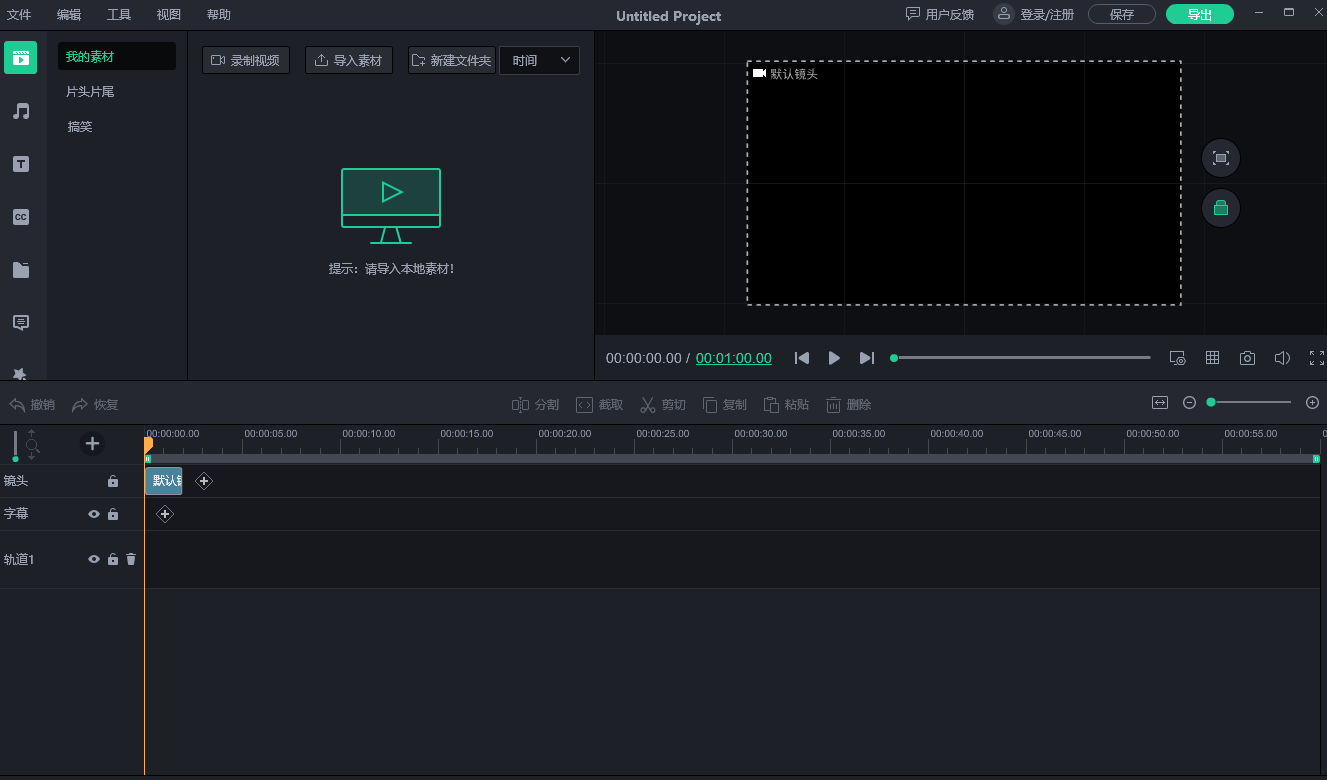Jump to previous frame in preview
The image size is (1327, 780).
801,358
